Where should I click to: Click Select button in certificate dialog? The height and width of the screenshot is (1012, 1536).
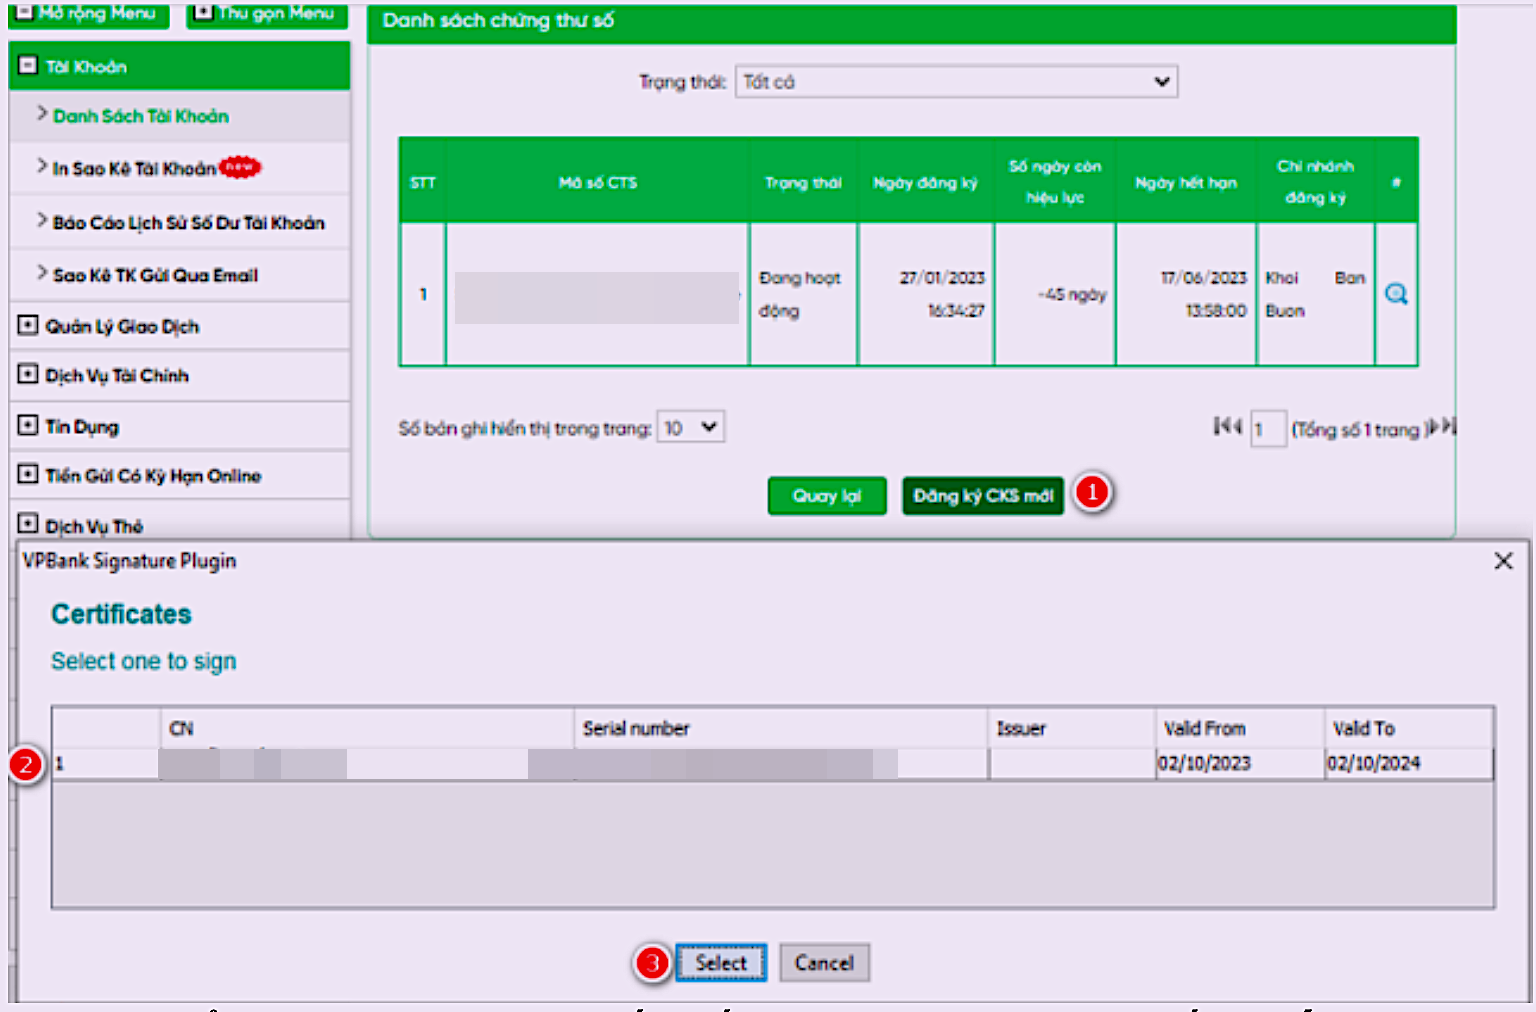pos(720,963)
